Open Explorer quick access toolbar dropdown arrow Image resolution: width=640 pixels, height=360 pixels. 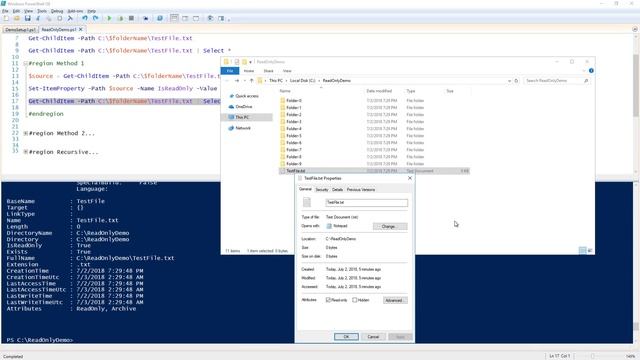coord(251,62)
